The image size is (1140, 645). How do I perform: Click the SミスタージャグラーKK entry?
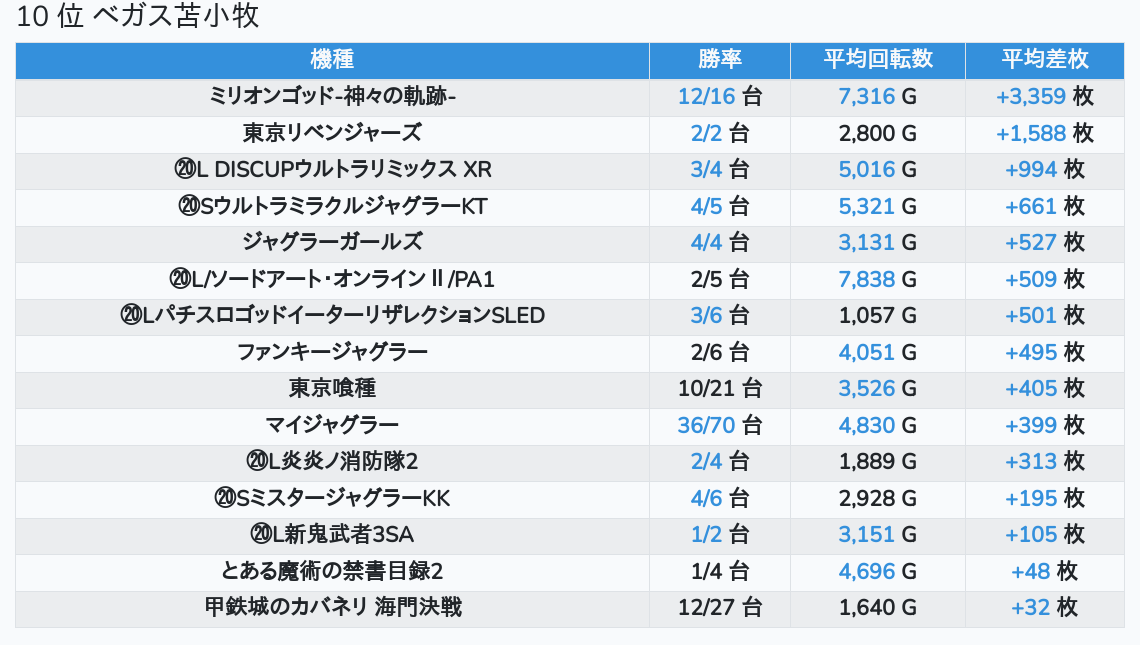(x=332, y=498)
